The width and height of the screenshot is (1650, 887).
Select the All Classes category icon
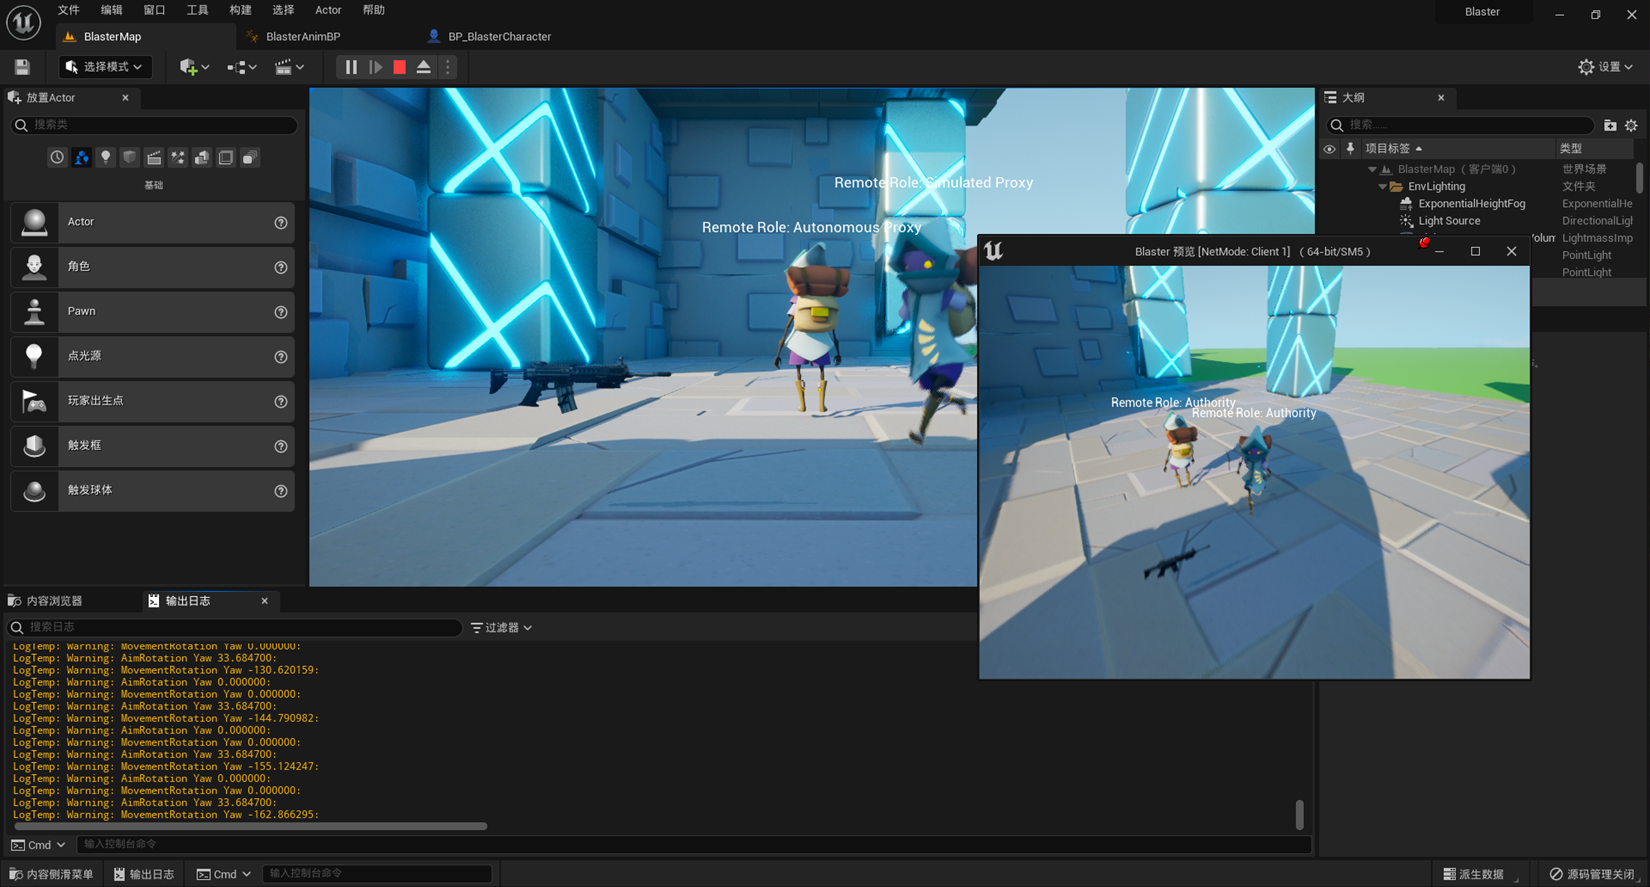tap(249, 158)
